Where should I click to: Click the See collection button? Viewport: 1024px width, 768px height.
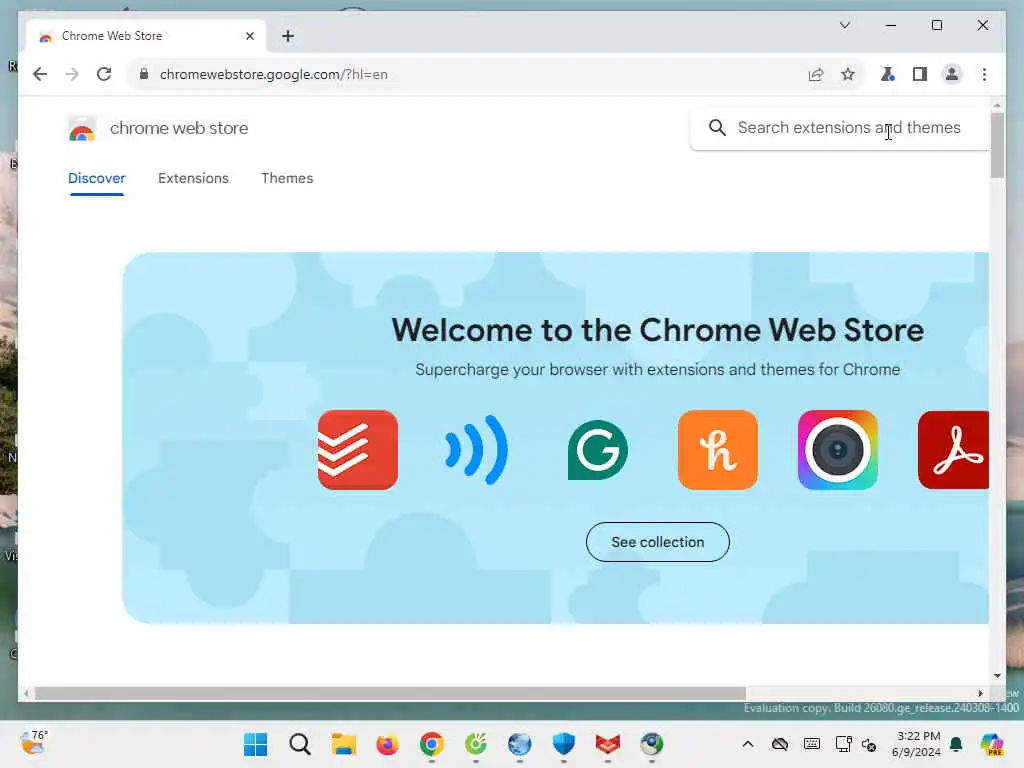[x=658, y=542]
